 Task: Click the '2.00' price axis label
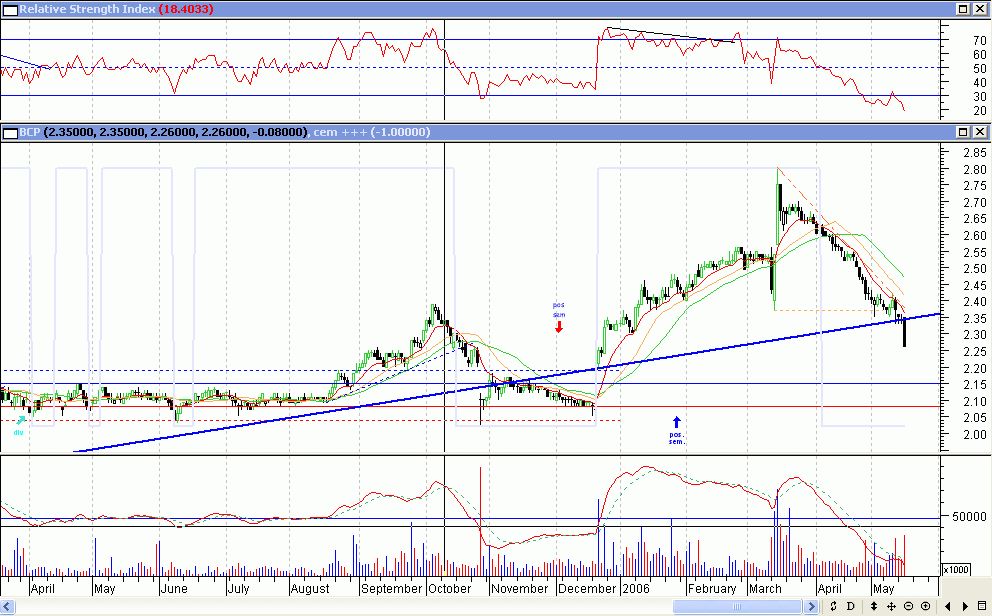click(x=975, y=434)
